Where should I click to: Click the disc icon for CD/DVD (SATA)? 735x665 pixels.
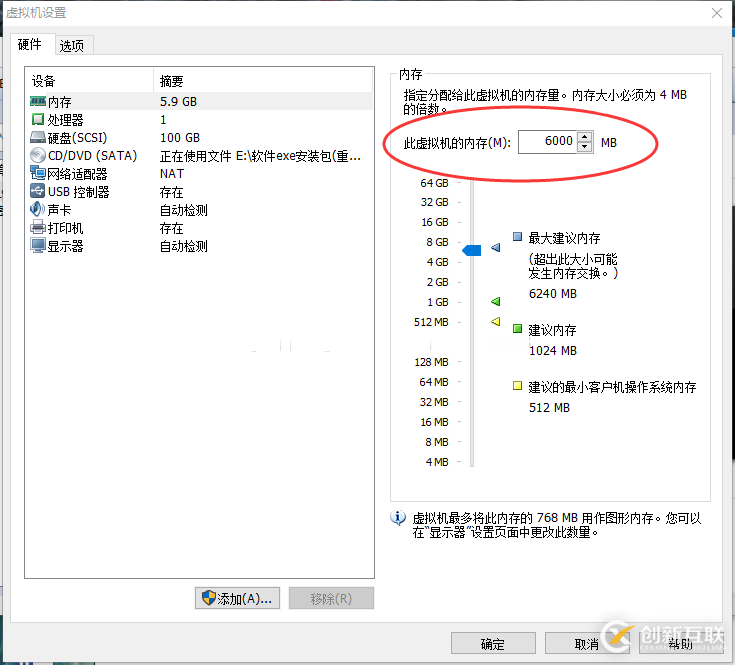click(38, 155)
